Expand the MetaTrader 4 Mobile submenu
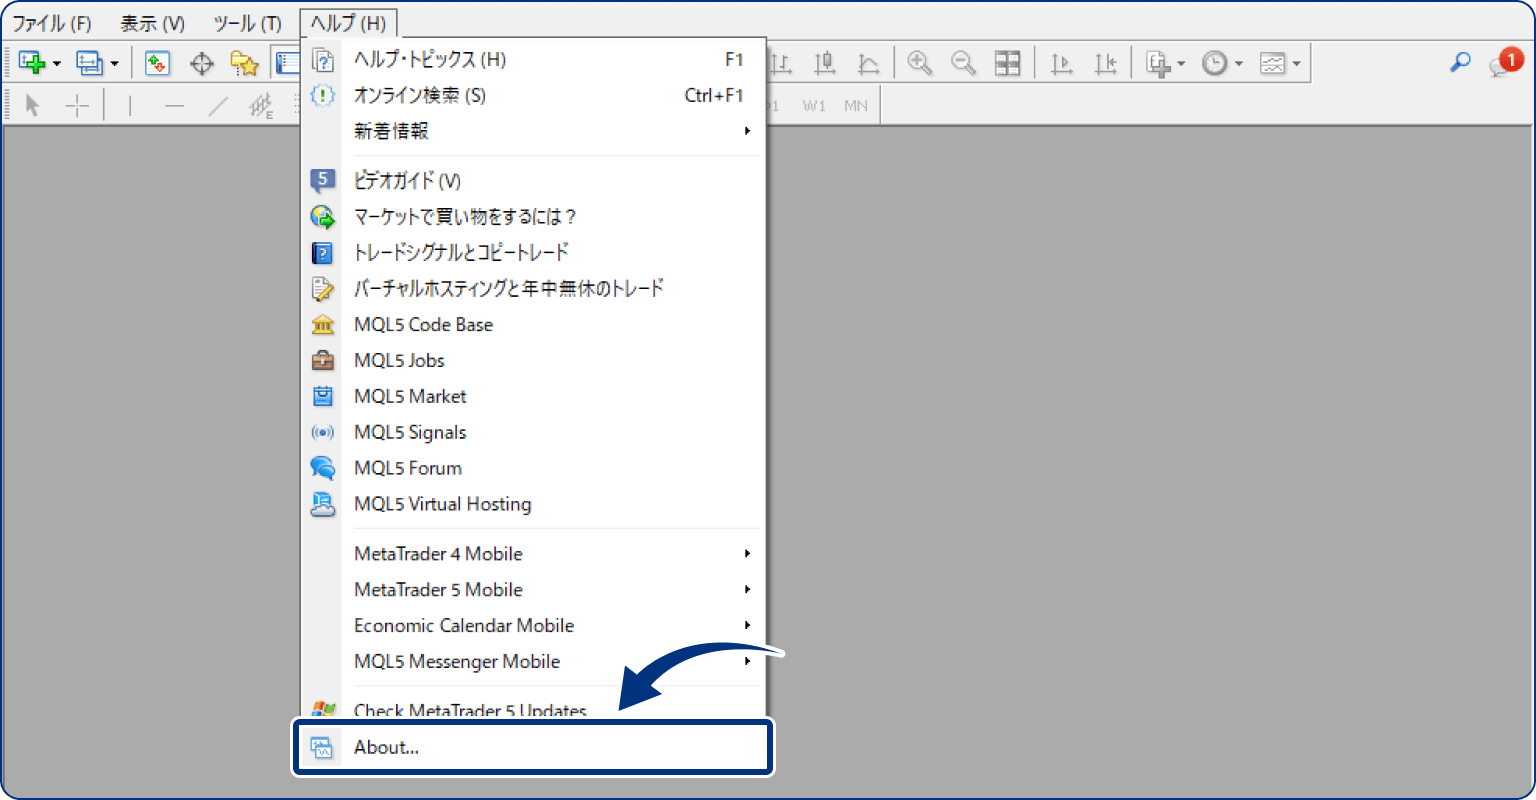The width and height of the screenshot is (1536, 800). 533,554
